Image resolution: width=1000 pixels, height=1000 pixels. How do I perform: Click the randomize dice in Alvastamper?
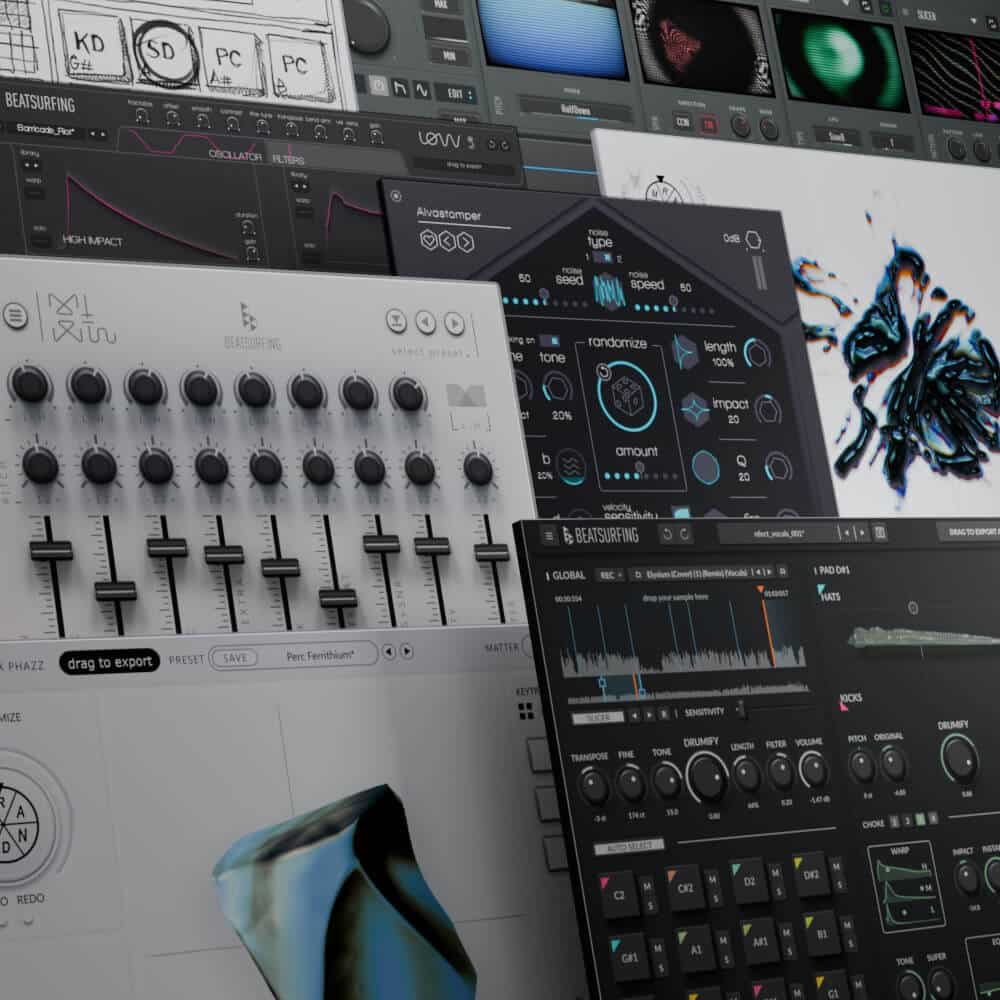pyautogui.click(x=627, y=397)
